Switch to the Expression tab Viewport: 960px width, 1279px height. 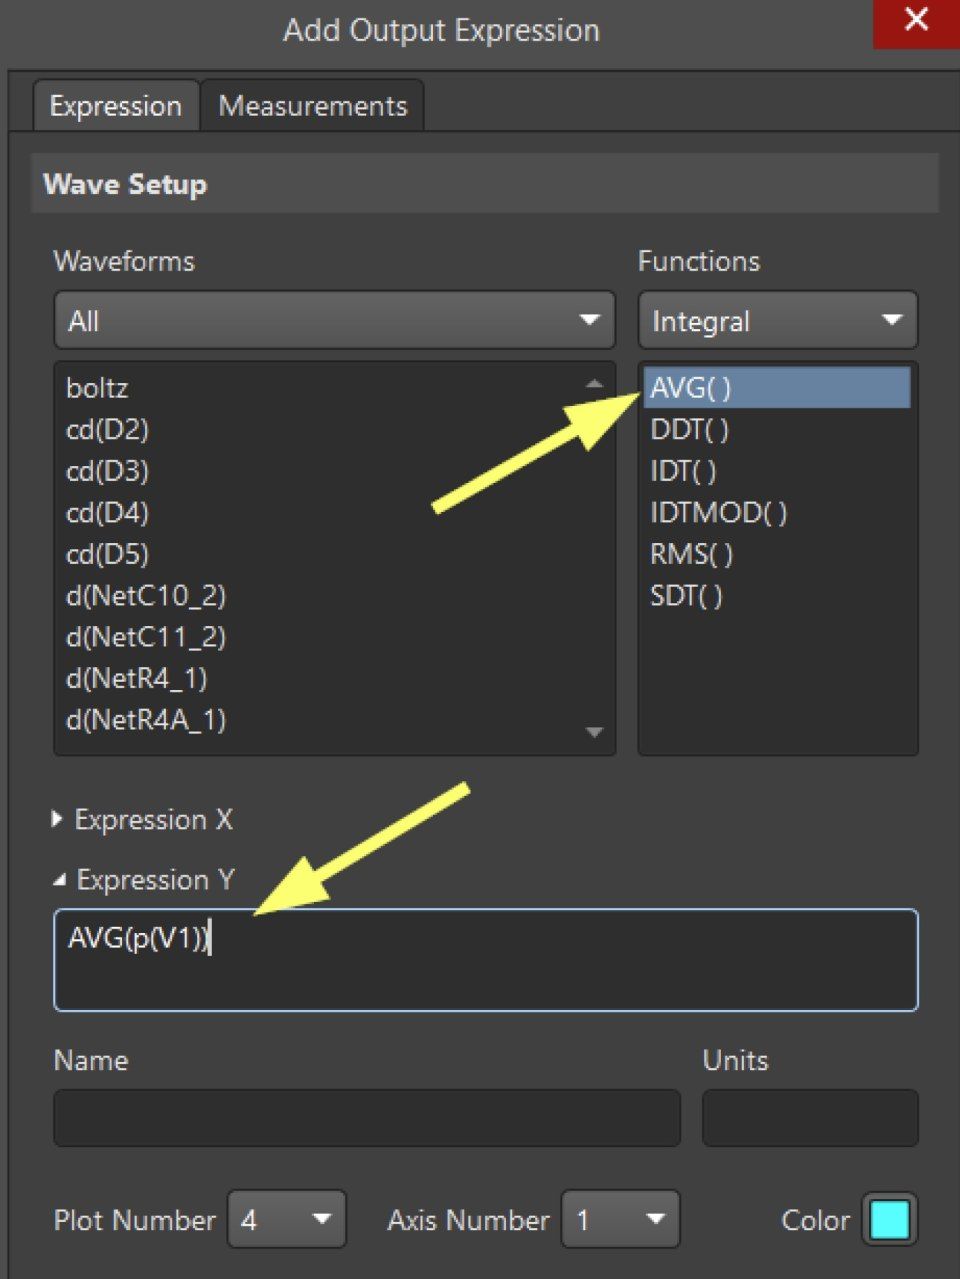click(x=115, y=104)
